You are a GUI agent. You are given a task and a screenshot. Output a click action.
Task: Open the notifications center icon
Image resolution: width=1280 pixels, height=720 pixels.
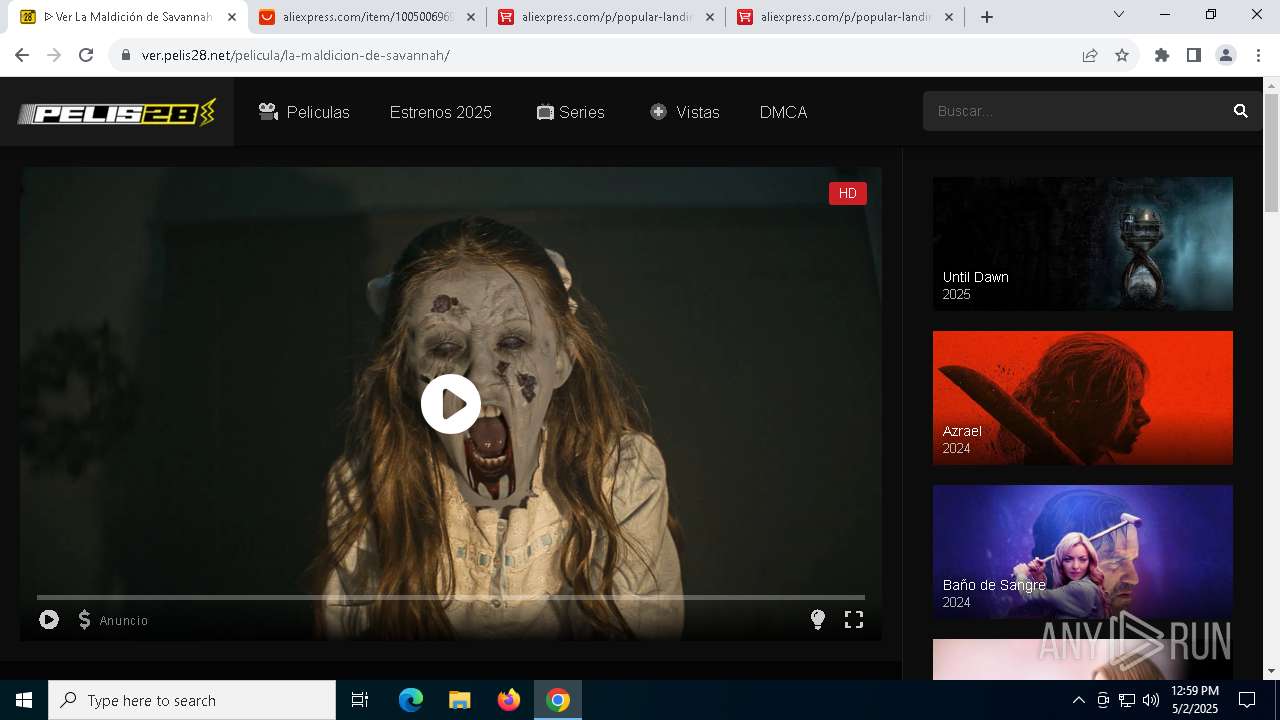click(1247, 700)
